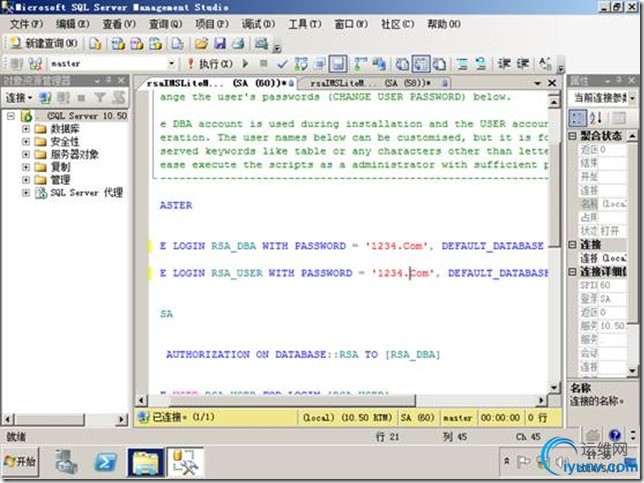Collapse the 连接 properties section
This screenshot has width=644, height=483.
573,245
